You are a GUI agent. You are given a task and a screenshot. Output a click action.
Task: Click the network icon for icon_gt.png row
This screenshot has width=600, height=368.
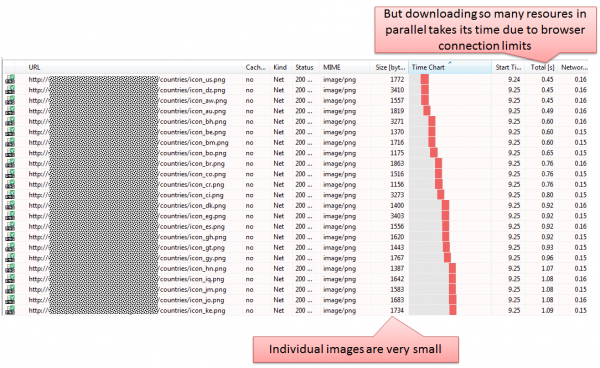[x=10, y=248]
